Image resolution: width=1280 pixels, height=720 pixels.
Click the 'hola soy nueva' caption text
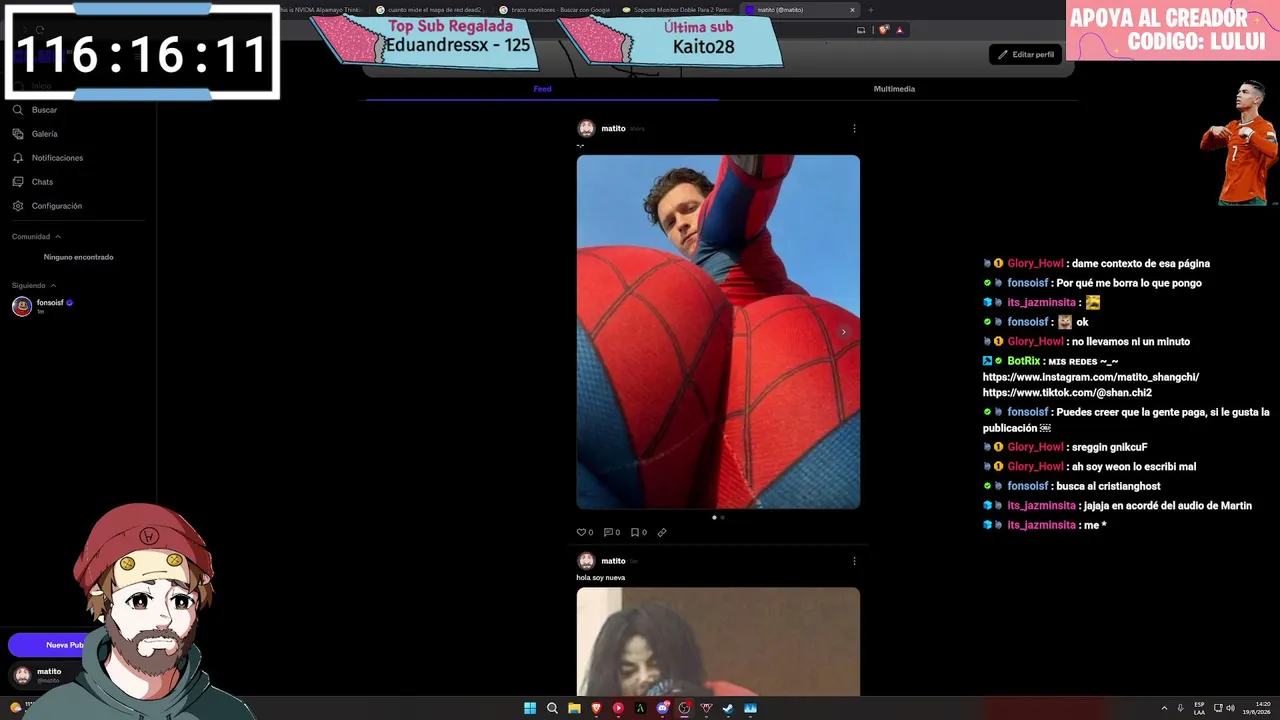pyautogui.click(x=601, y=578)
